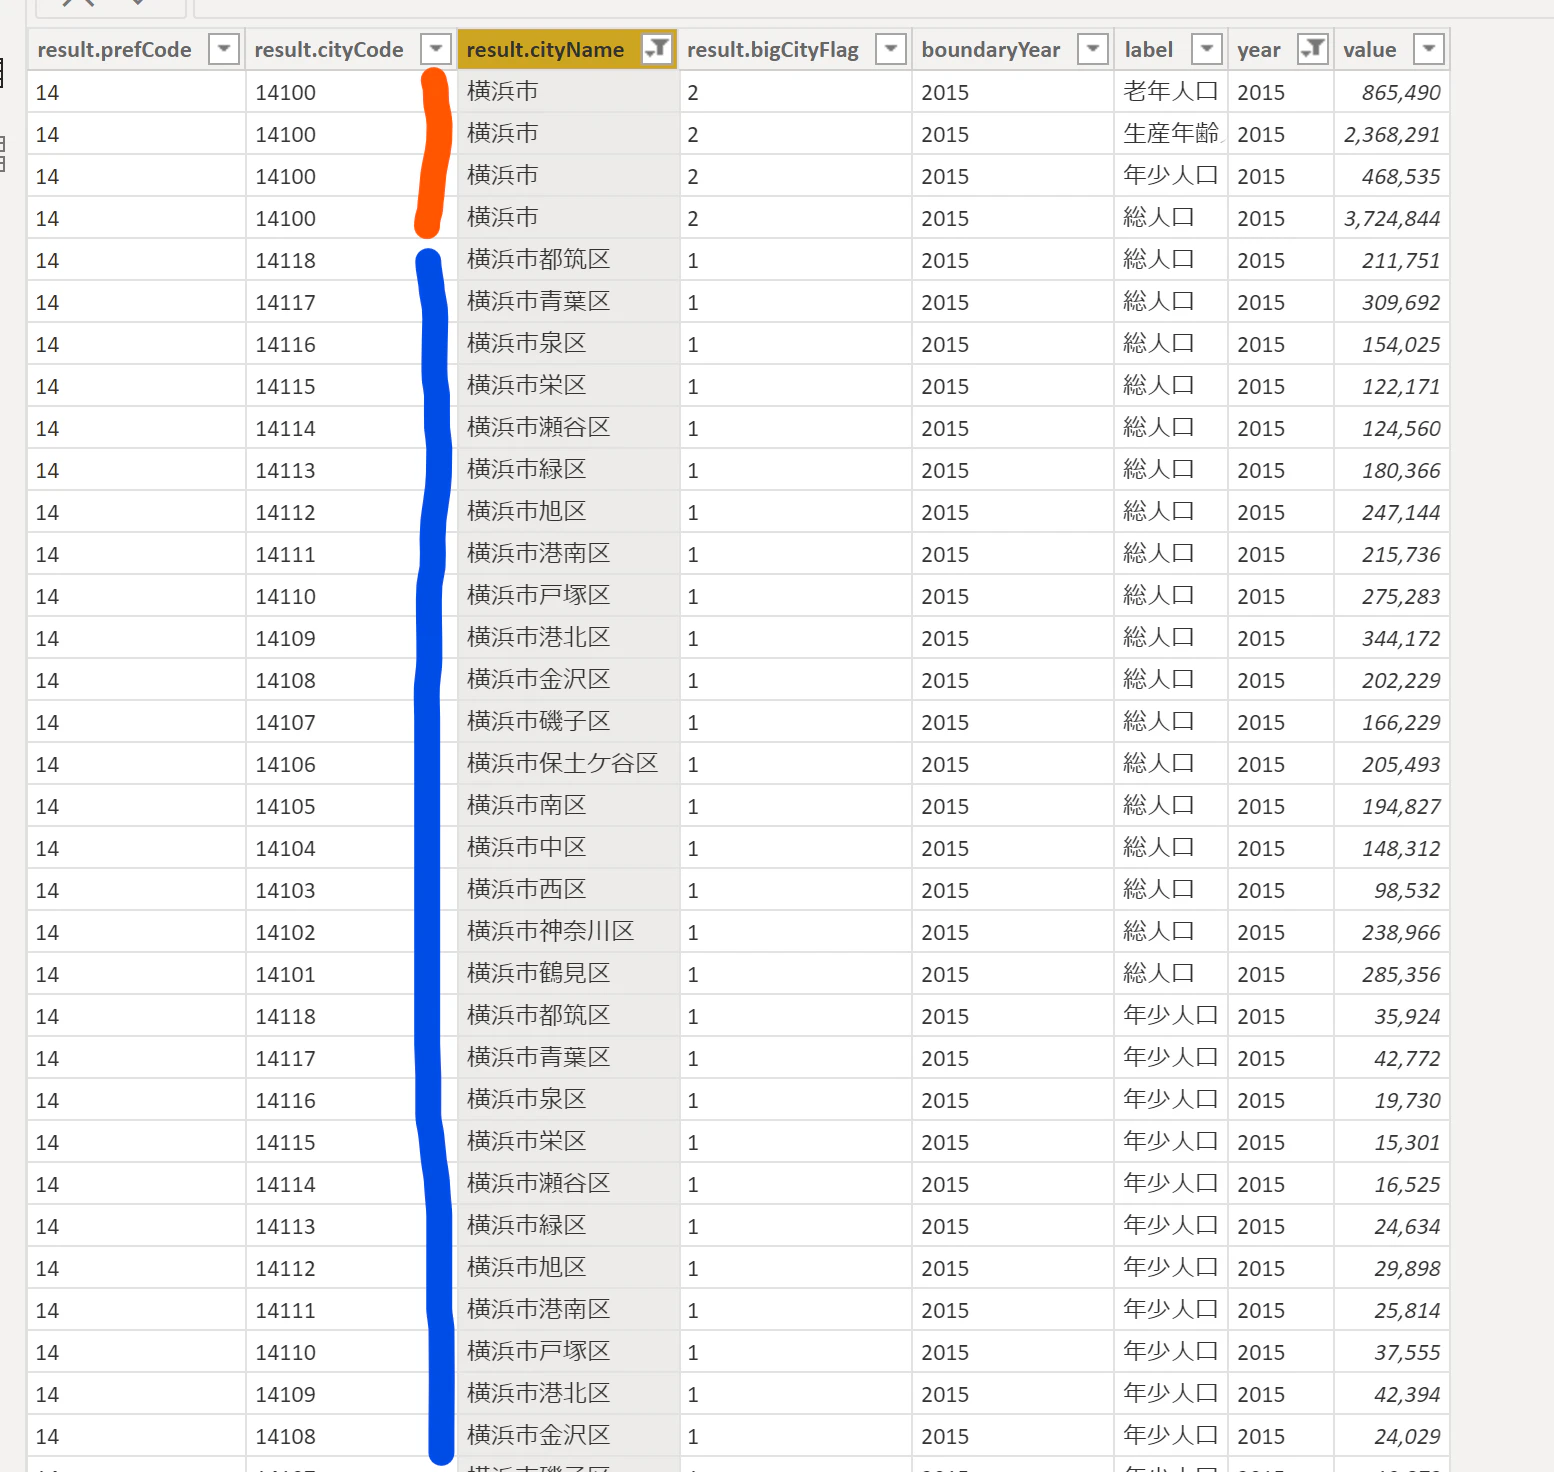
Task: Click 横浜市神奈川区 city name cell
Action: [568, 932]
